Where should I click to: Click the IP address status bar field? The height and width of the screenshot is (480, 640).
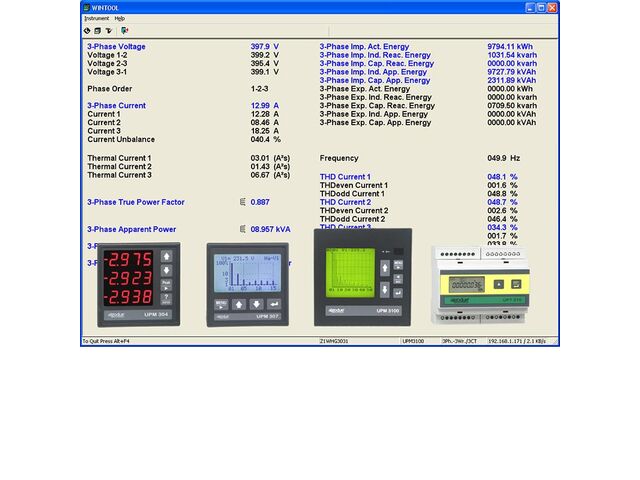(x=517, y=341)
